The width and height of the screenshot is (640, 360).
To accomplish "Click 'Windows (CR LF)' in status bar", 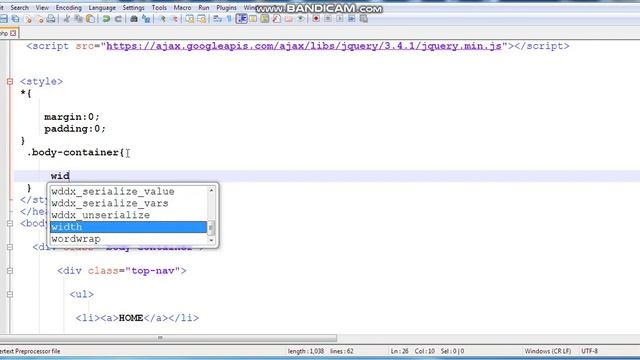I will (x=548, y=351).
